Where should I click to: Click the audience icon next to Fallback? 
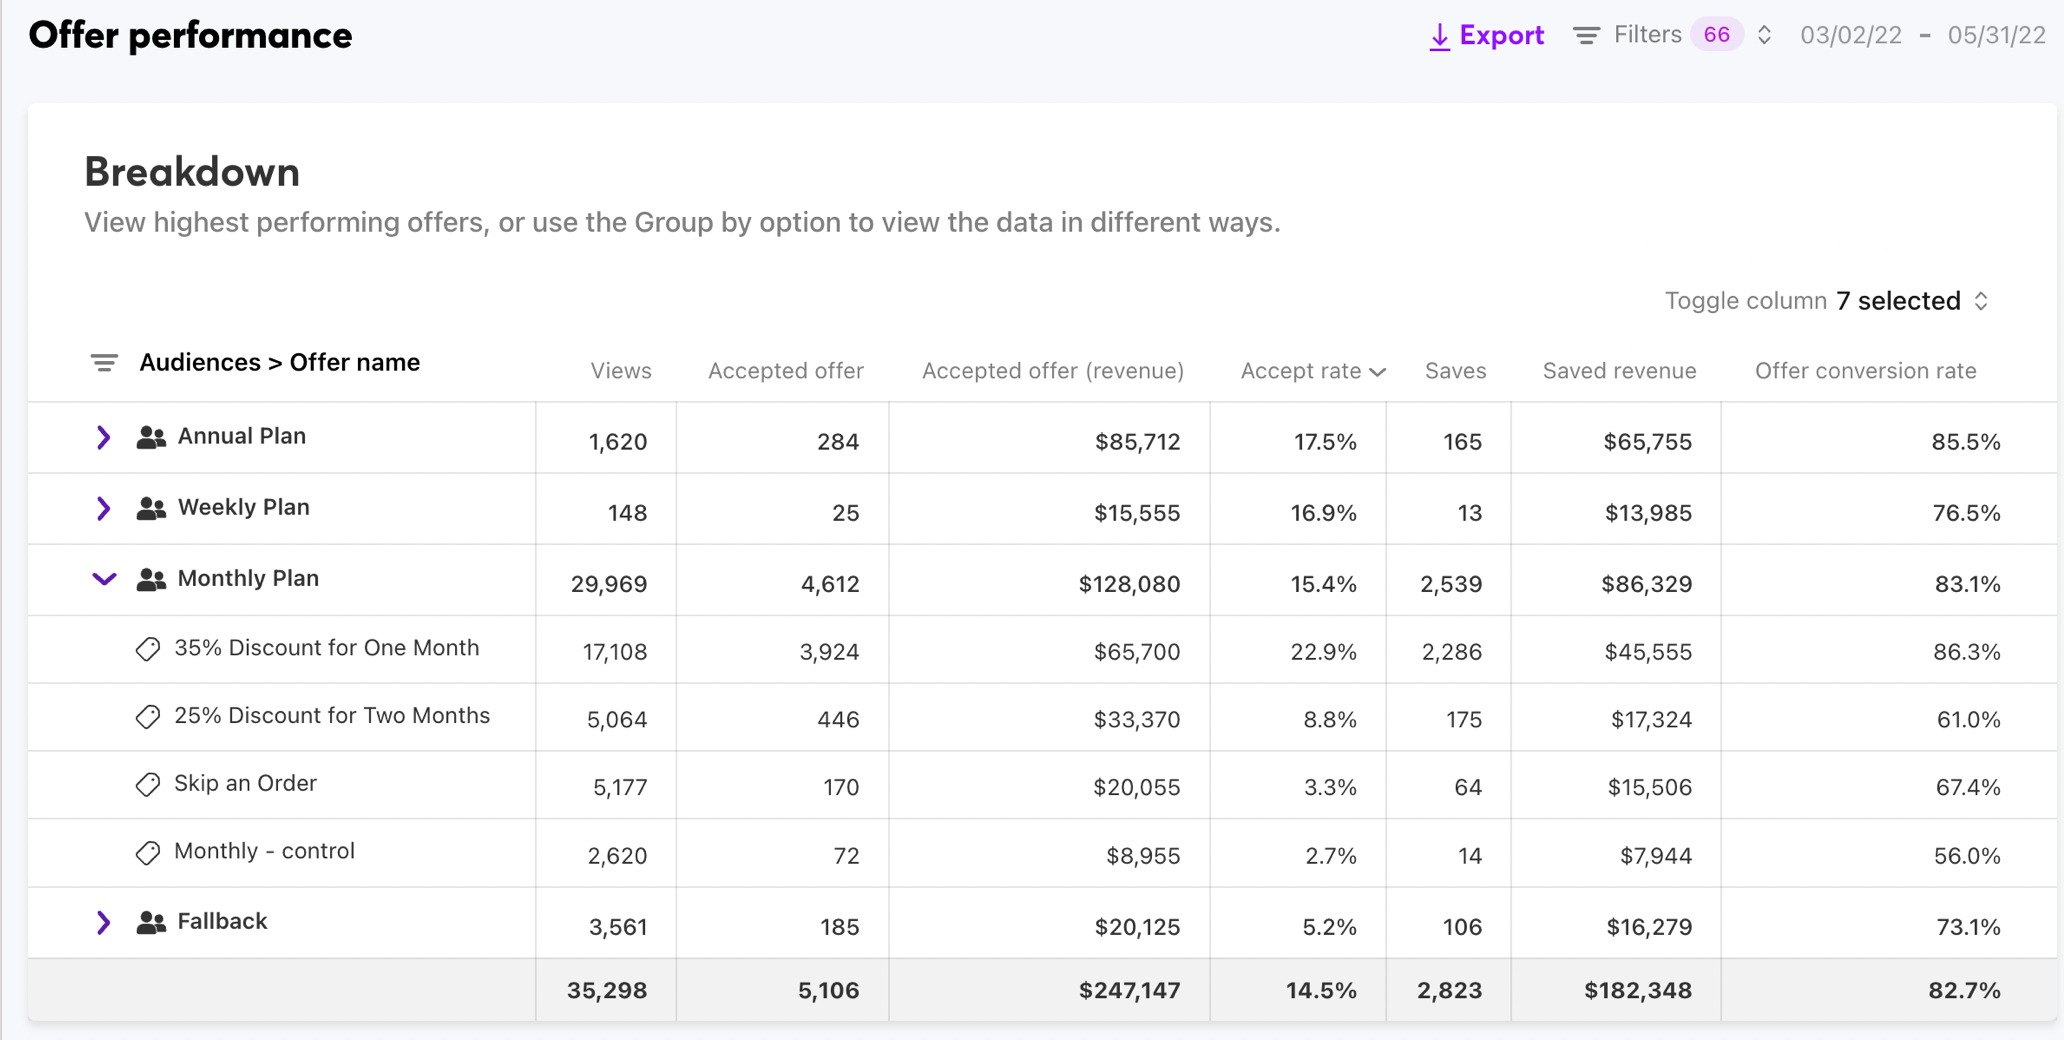click(150, 922)
